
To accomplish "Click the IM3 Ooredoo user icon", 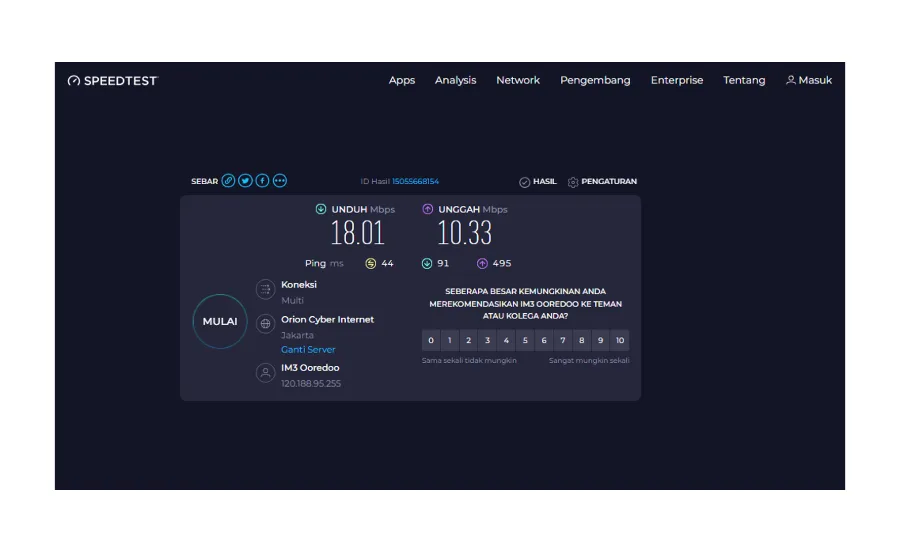I will [265, 373].
